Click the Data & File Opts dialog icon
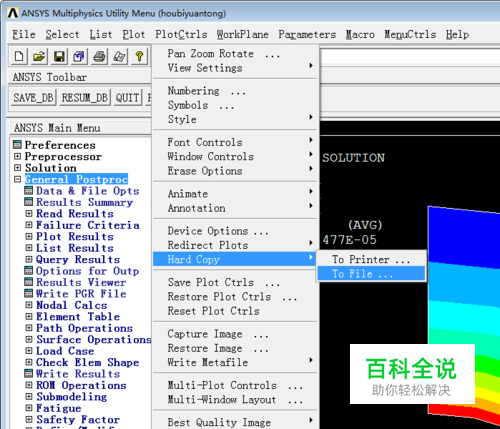Viewport: 500px width, 429px height. point(29,190)
